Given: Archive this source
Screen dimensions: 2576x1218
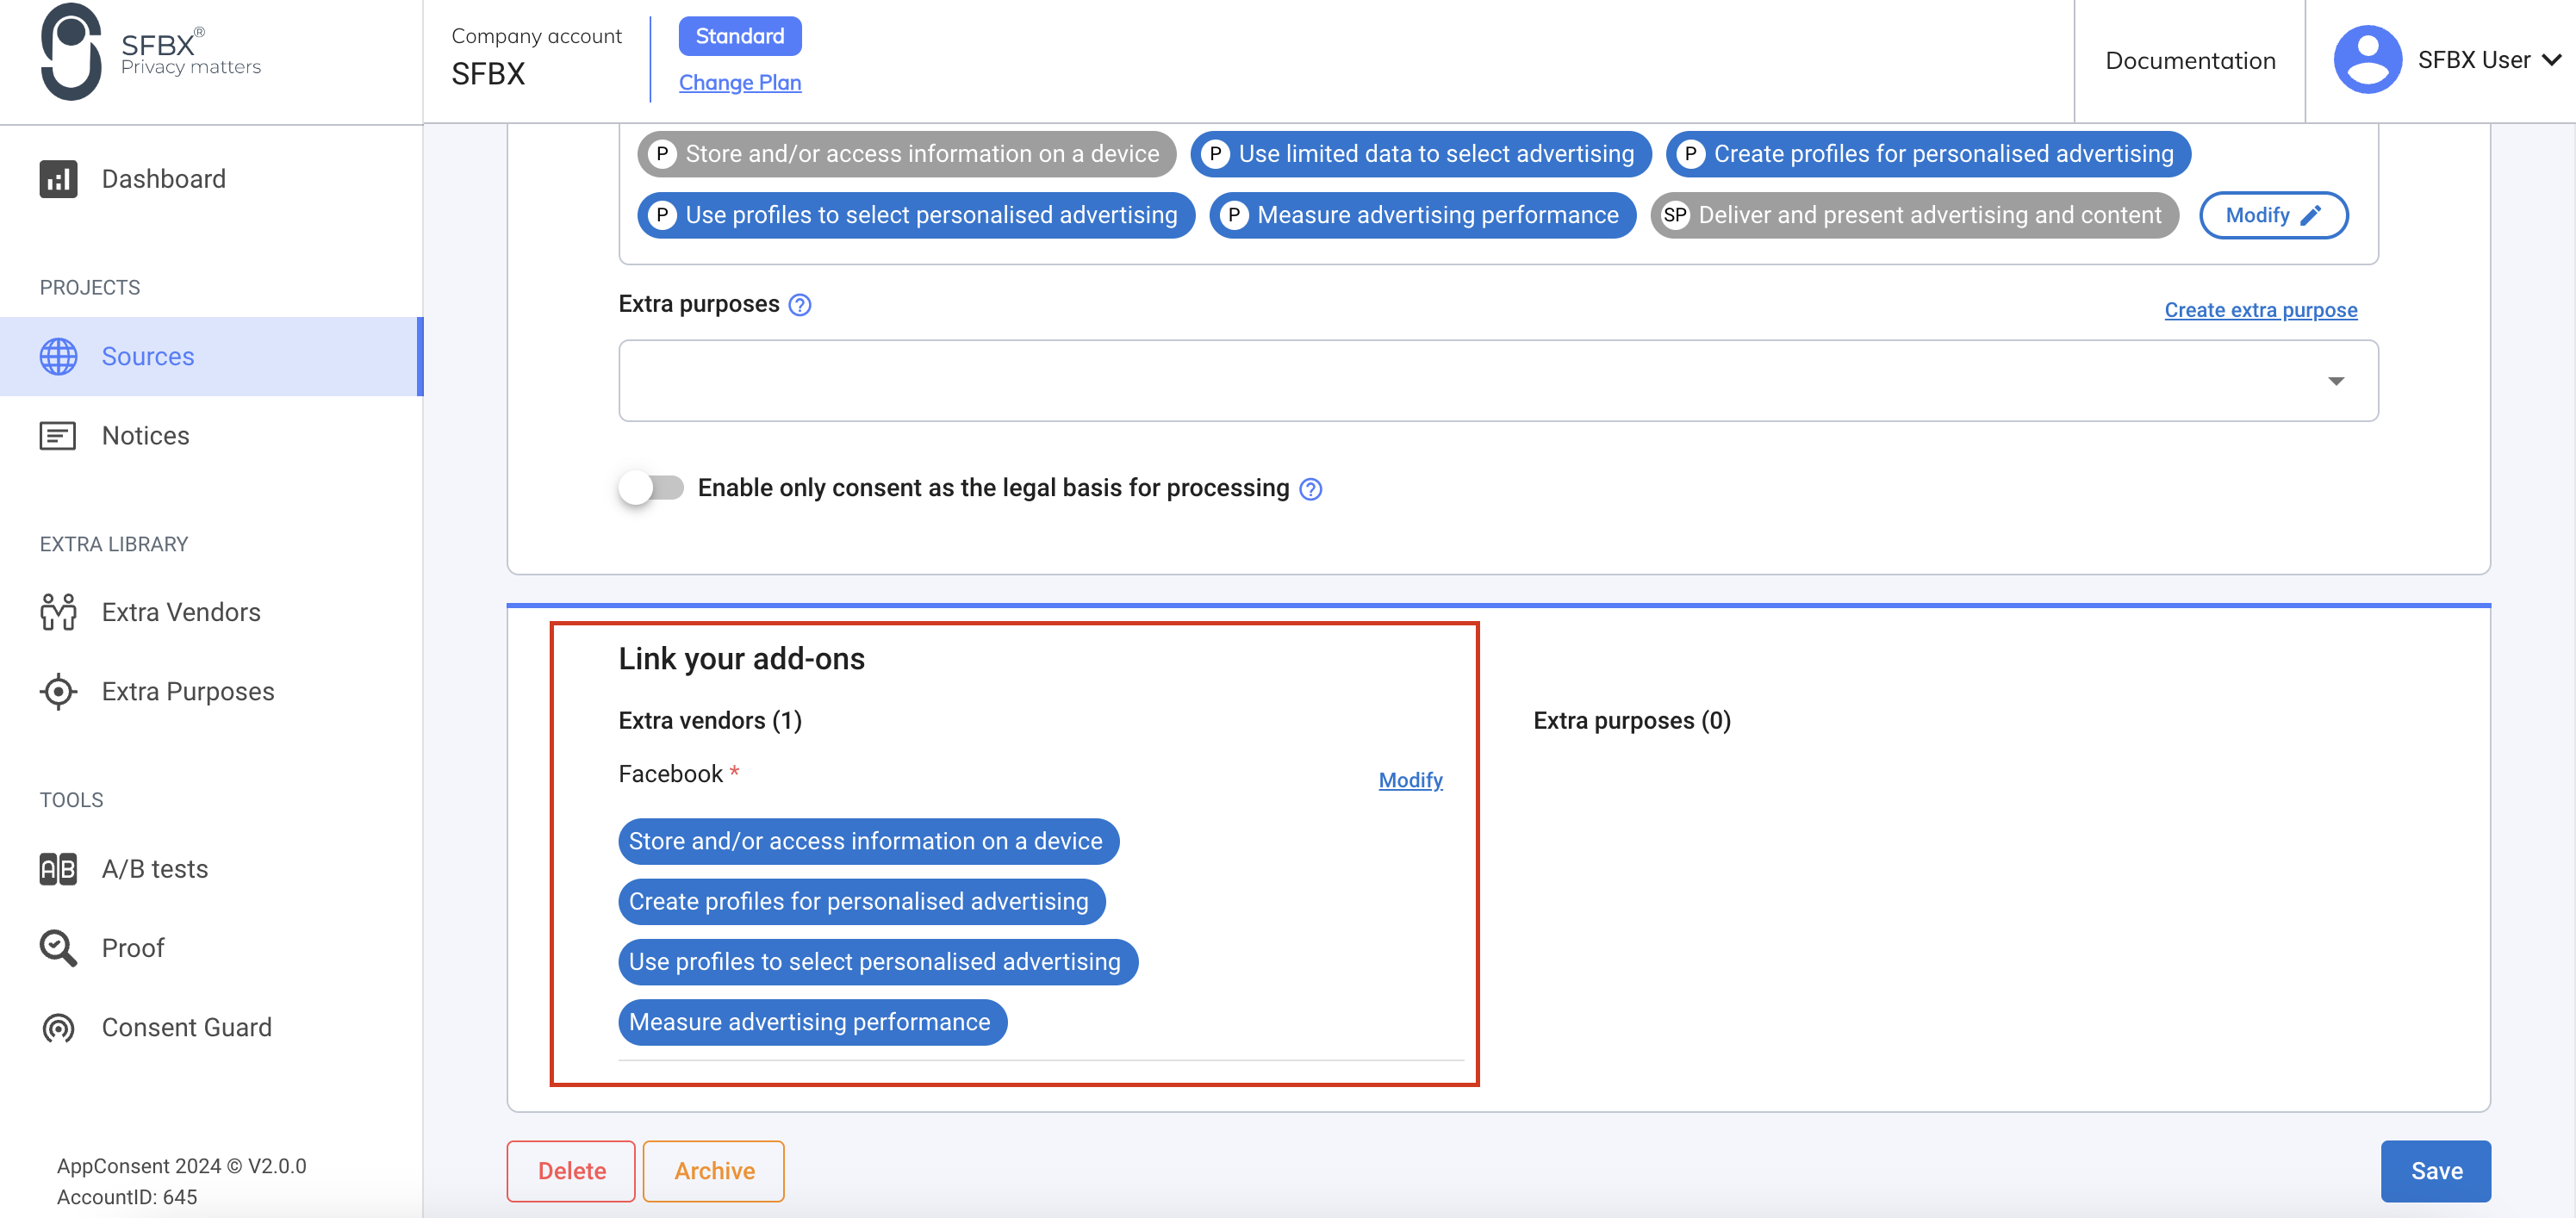Looking at the screenshot, I should click(713, 1171).
